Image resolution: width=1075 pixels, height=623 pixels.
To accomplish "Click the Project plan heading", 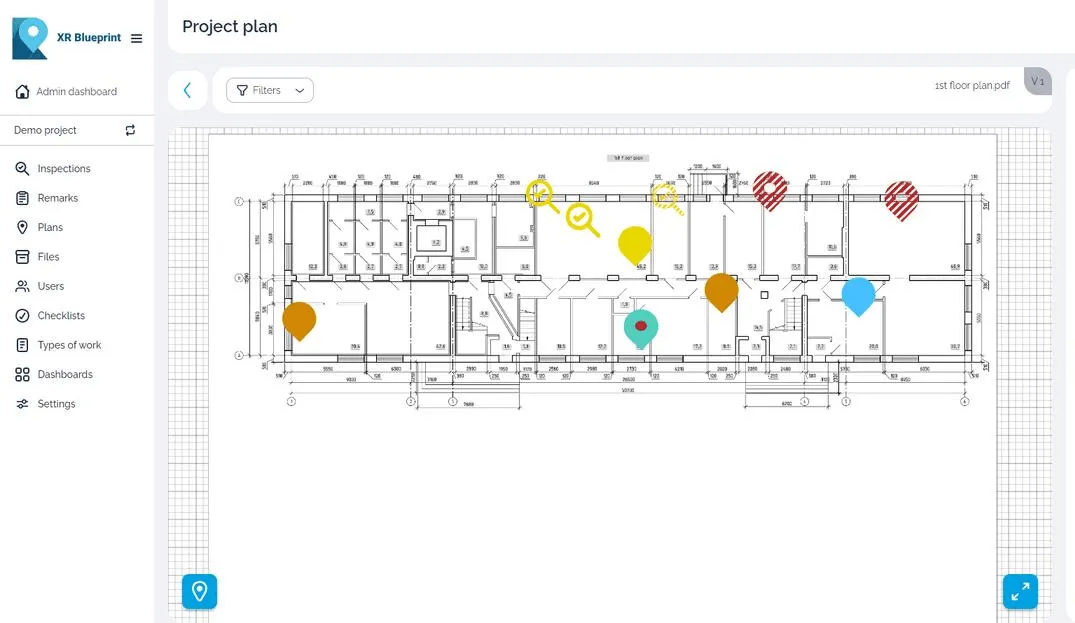I will coord(230,26).
